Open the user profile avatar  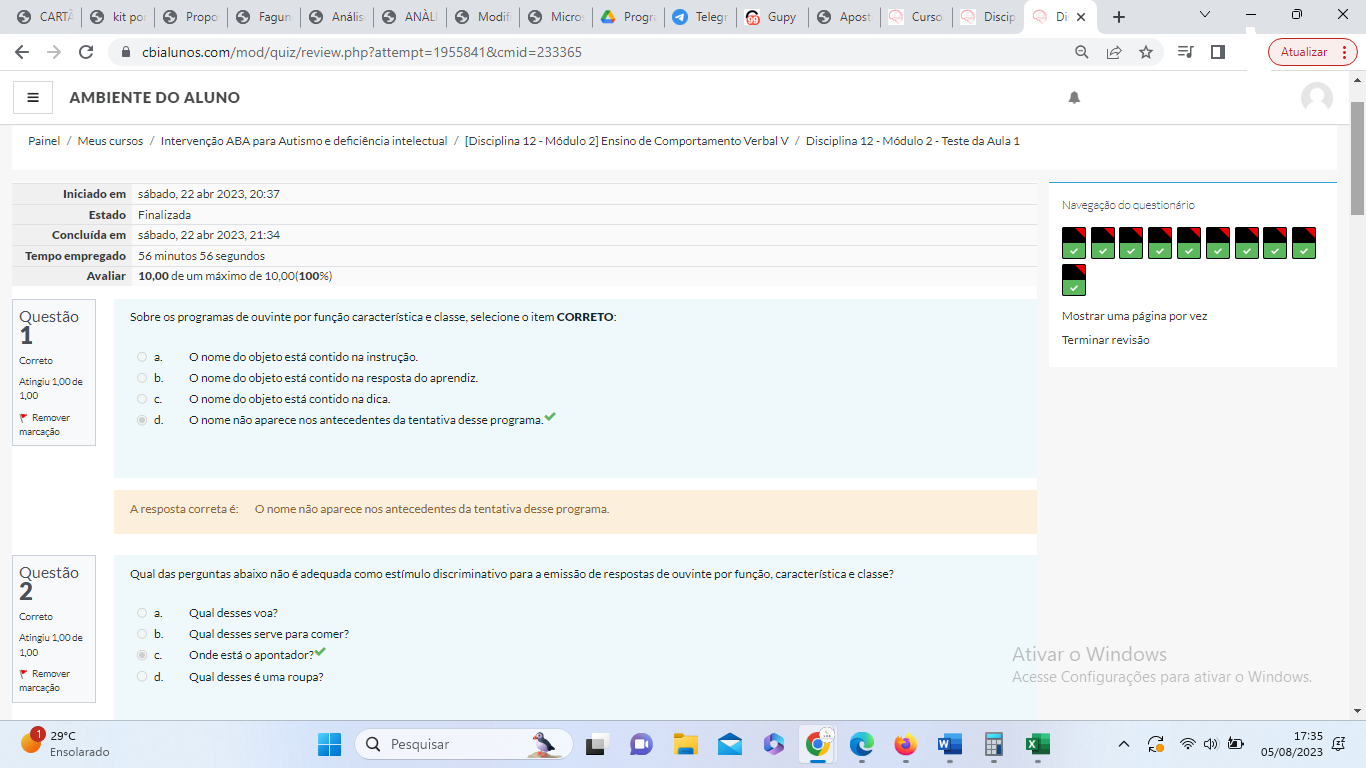click(1316, 97)
